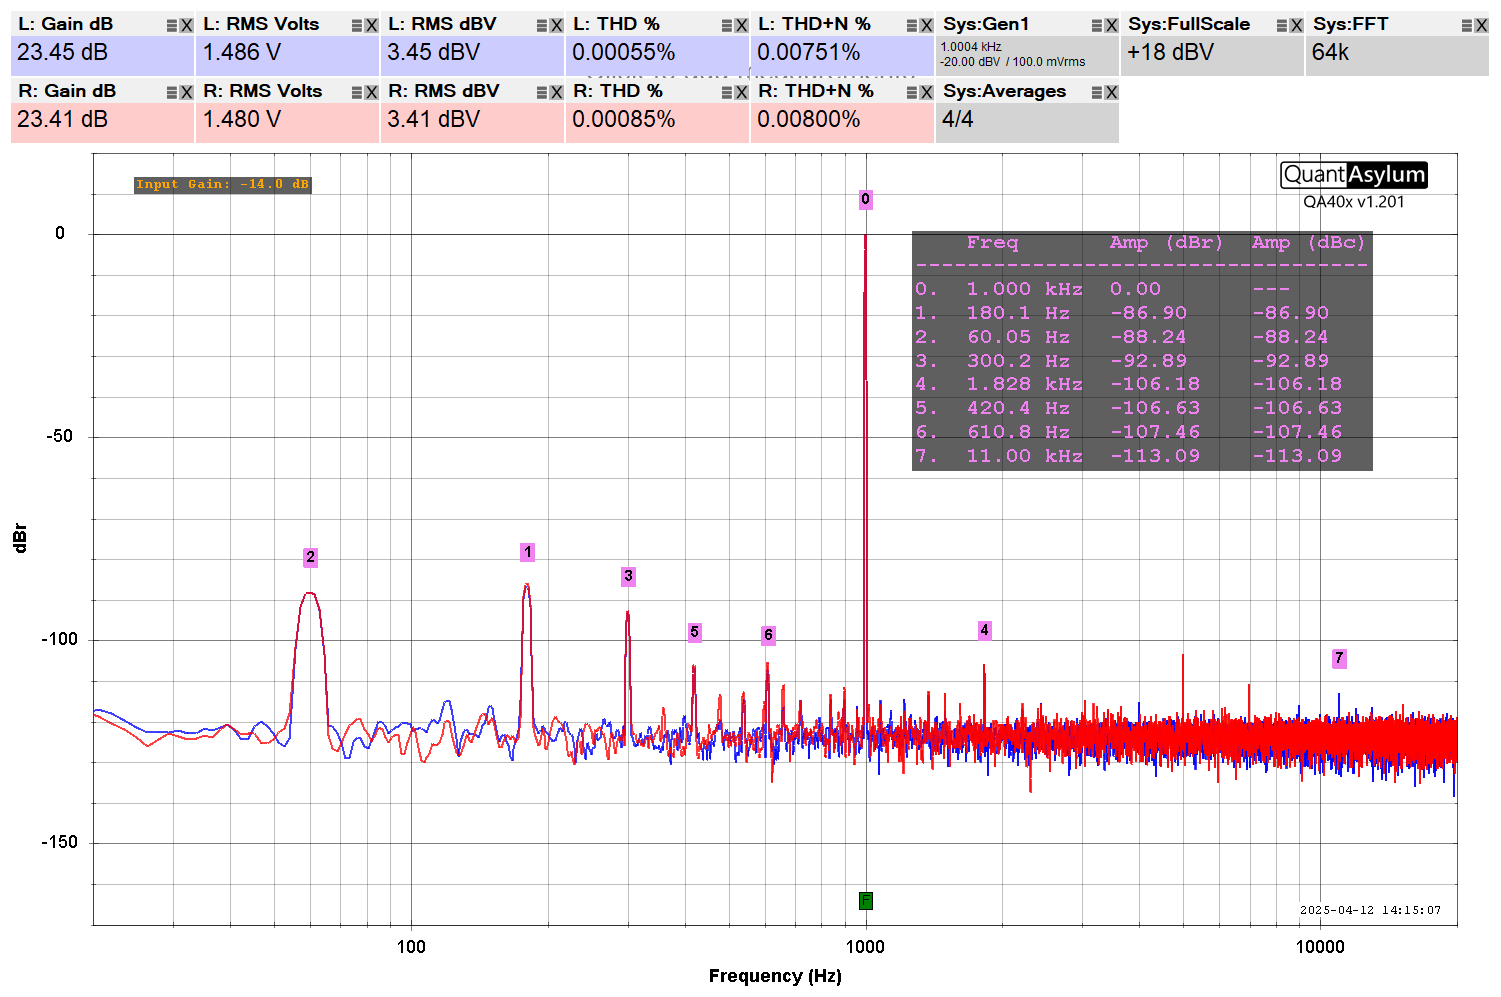Click the 60.05 Hz row in marker table
This screenshot has width=1501, height=997.
[1122, 337]
